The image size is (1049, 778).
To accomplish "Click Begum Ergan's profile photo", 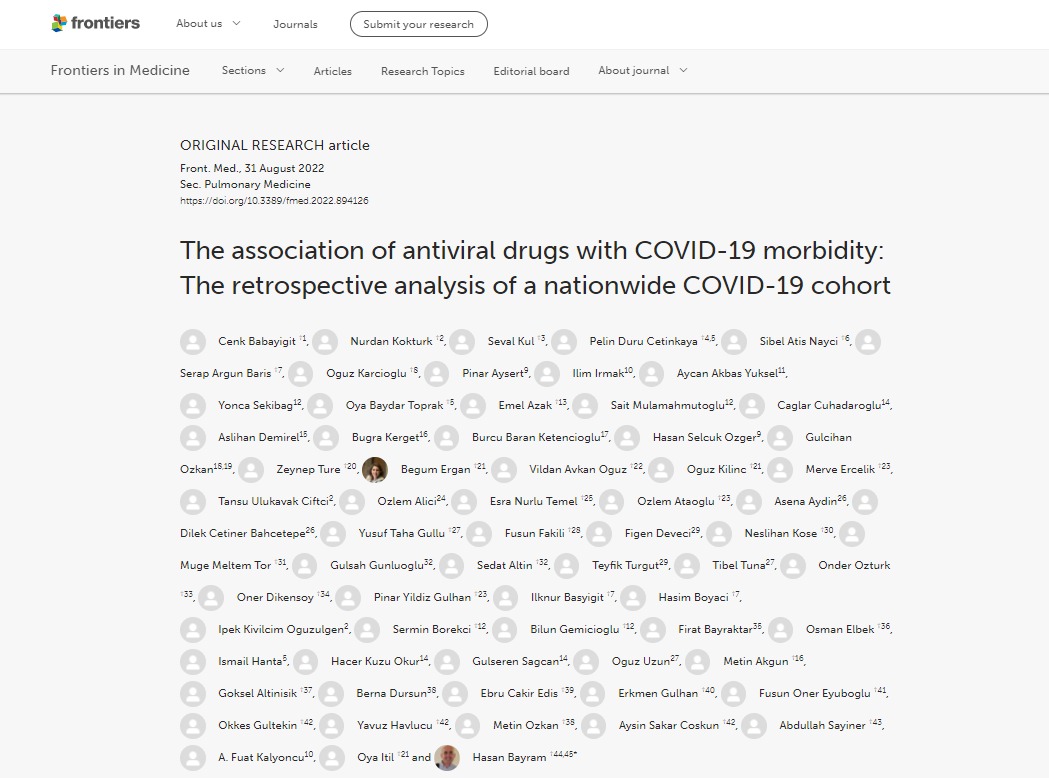I will pos(375,469).
